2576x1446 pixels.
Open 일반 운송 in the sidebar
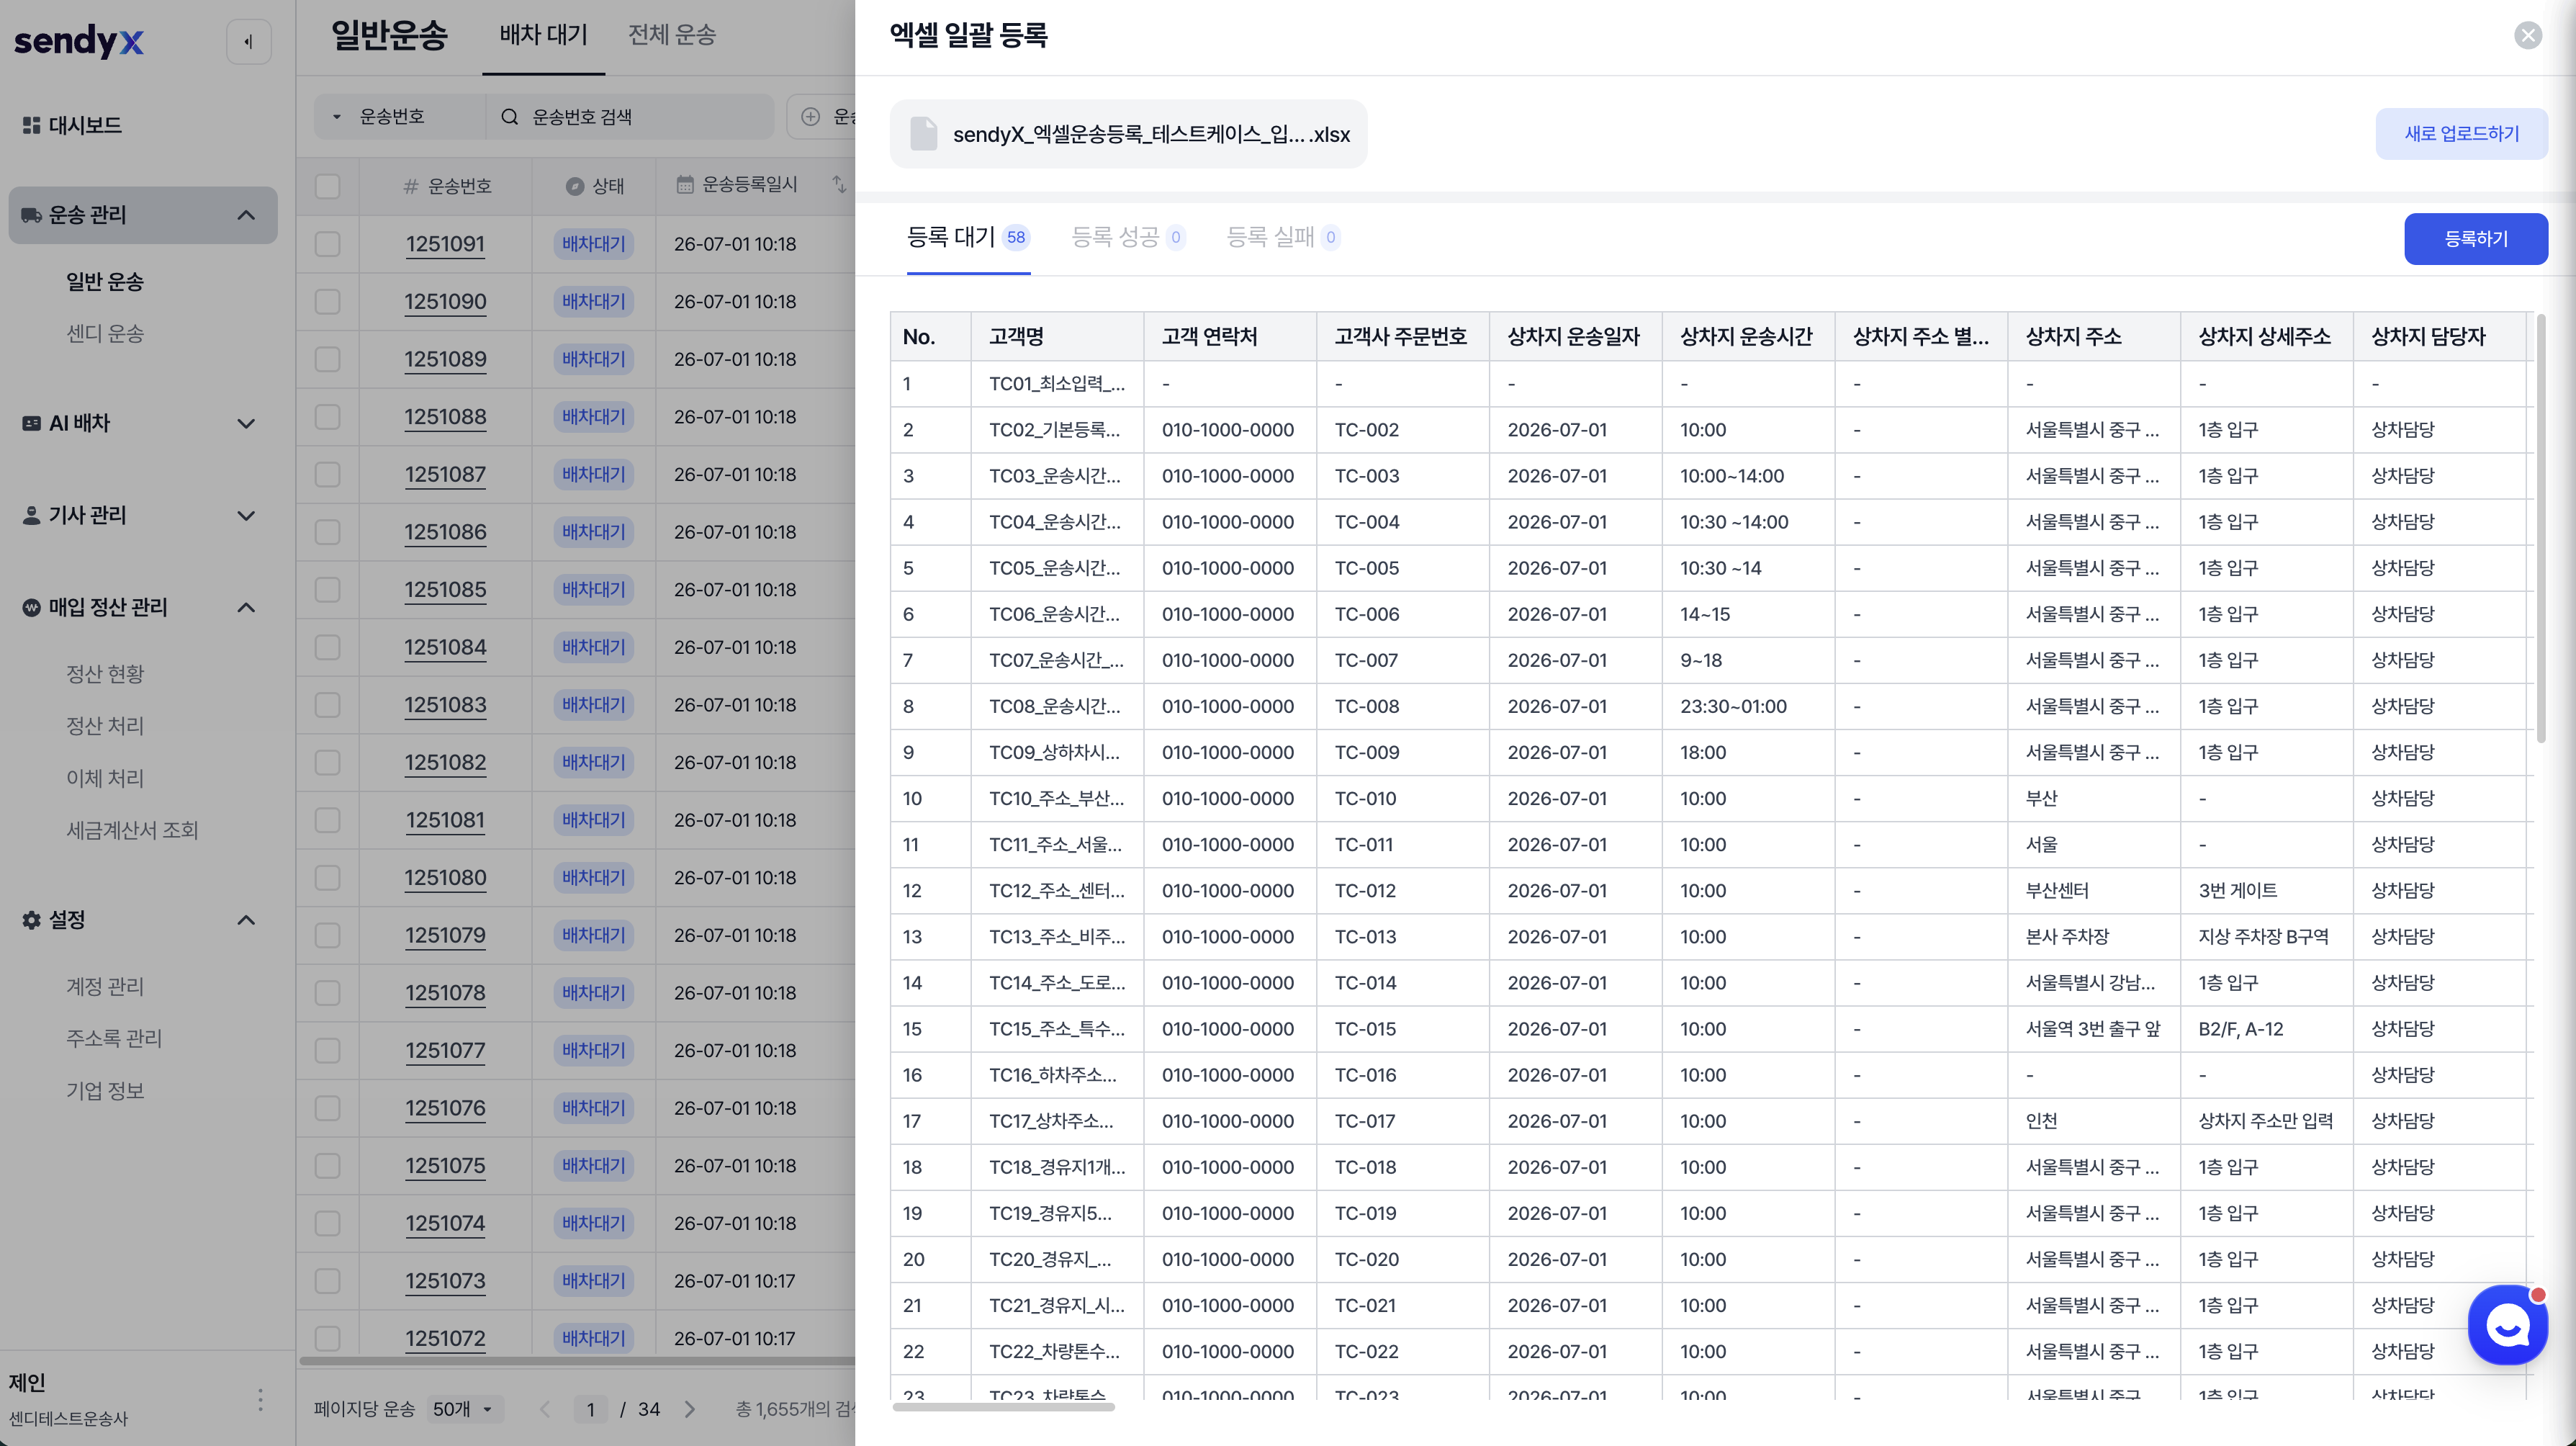[105, 282]
